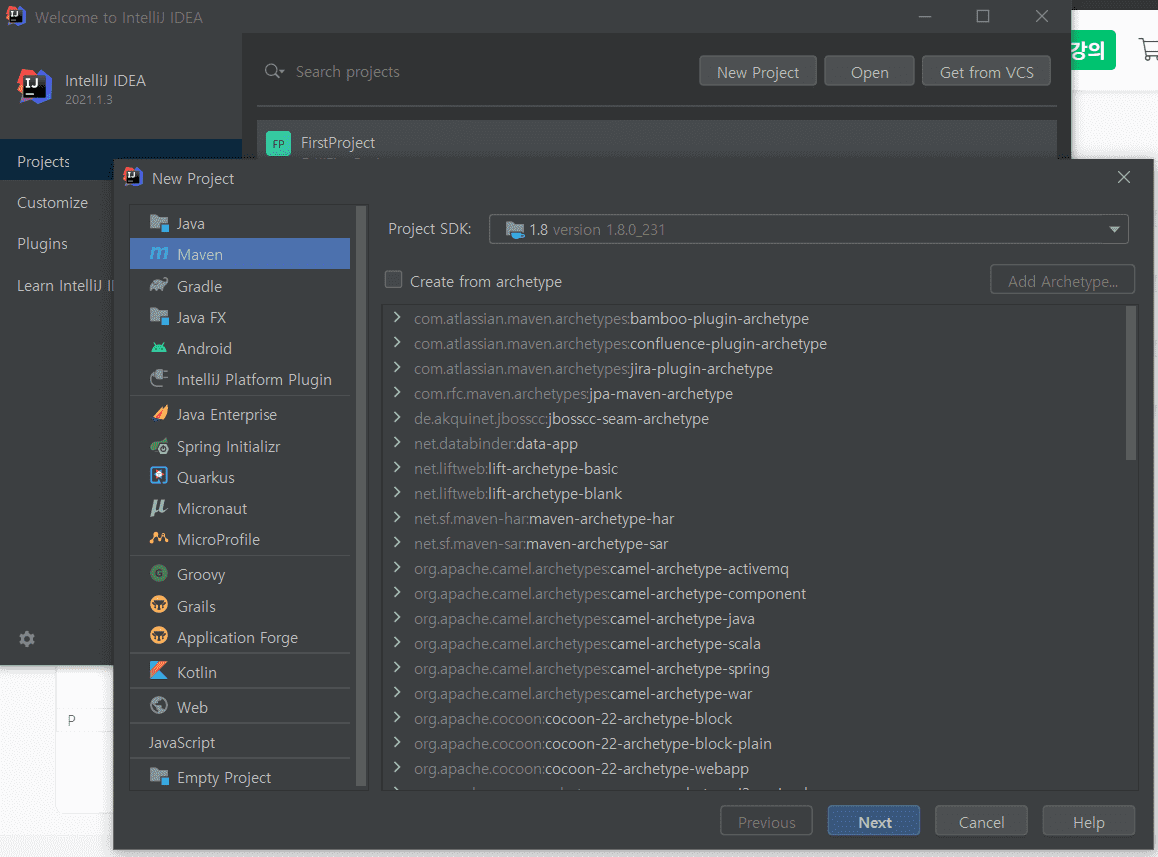Select camel-archetype-spring in archetype list
Image resolution: width=1158 pixels, height=857 pixels.
[592, 668]
